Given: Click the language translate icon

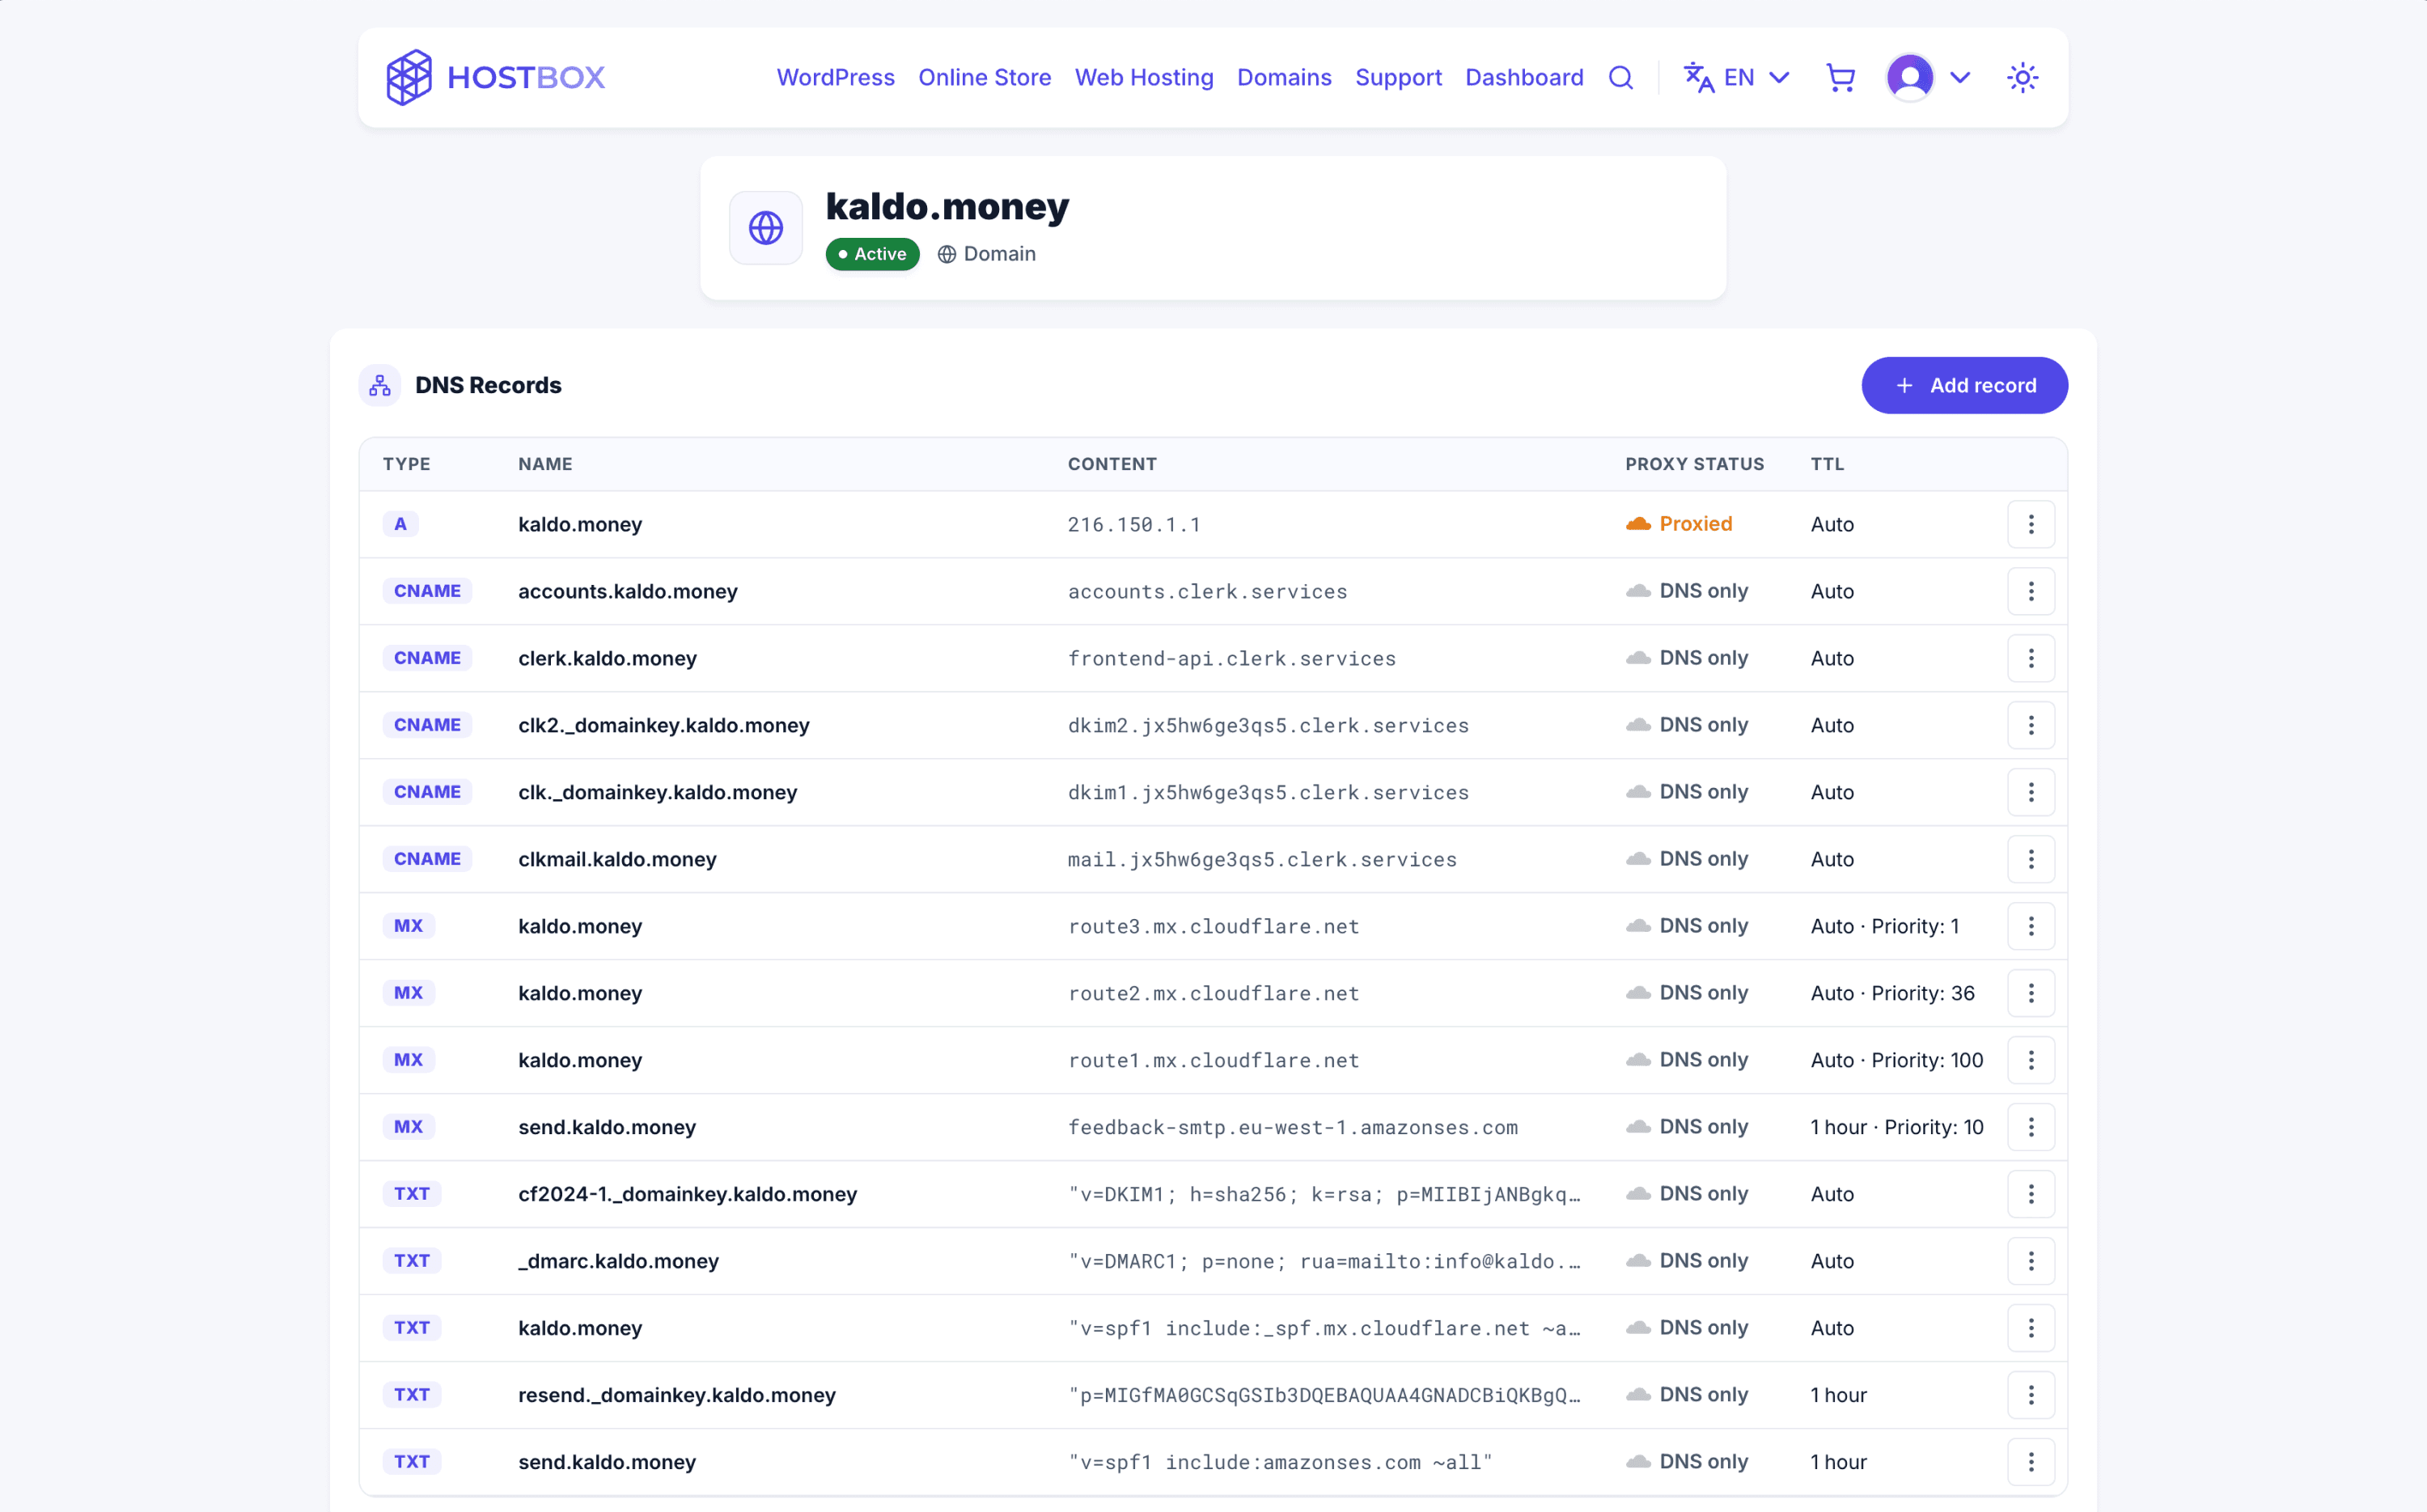Looking at the screenshot, I should 1698,77.
